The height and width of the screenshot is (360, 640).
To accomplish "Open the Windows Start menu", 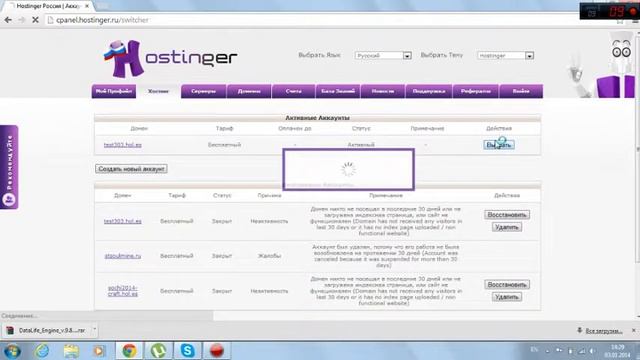I will point(12,351).
